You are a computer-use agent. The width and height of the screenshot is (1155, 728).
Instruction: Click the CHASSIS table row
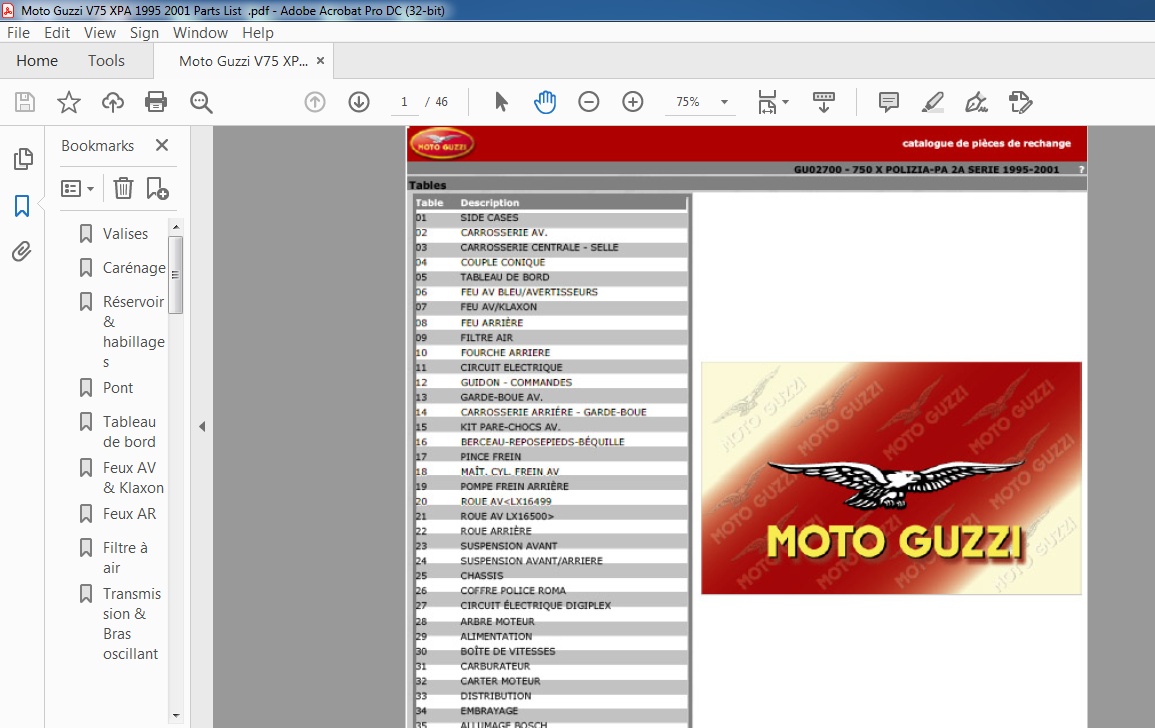point(551,575)
